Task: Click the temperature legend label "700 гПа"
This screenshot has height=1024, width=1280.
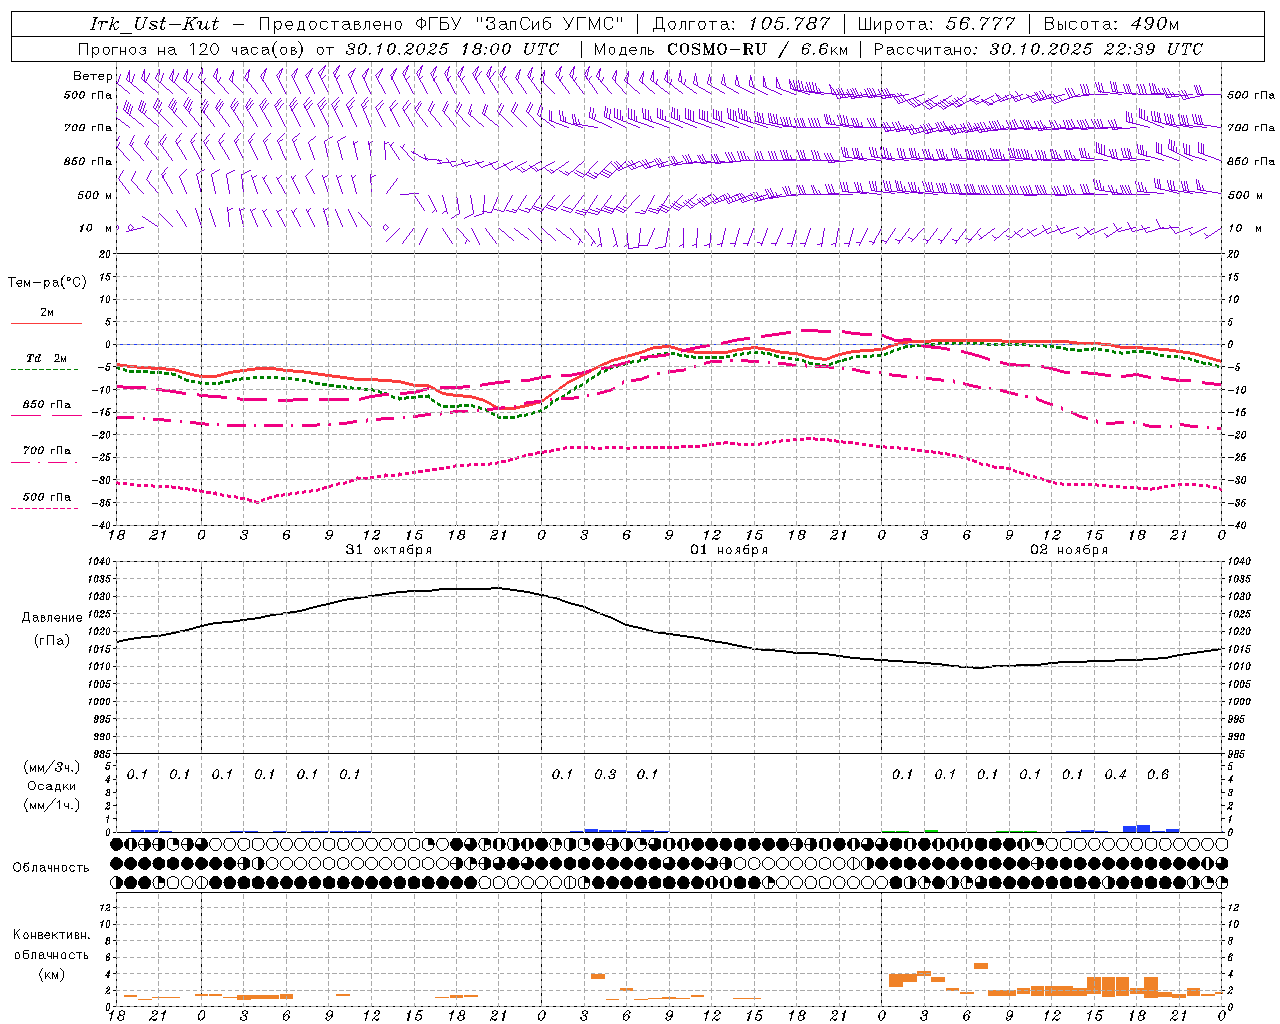Action: tap(47, 450)
